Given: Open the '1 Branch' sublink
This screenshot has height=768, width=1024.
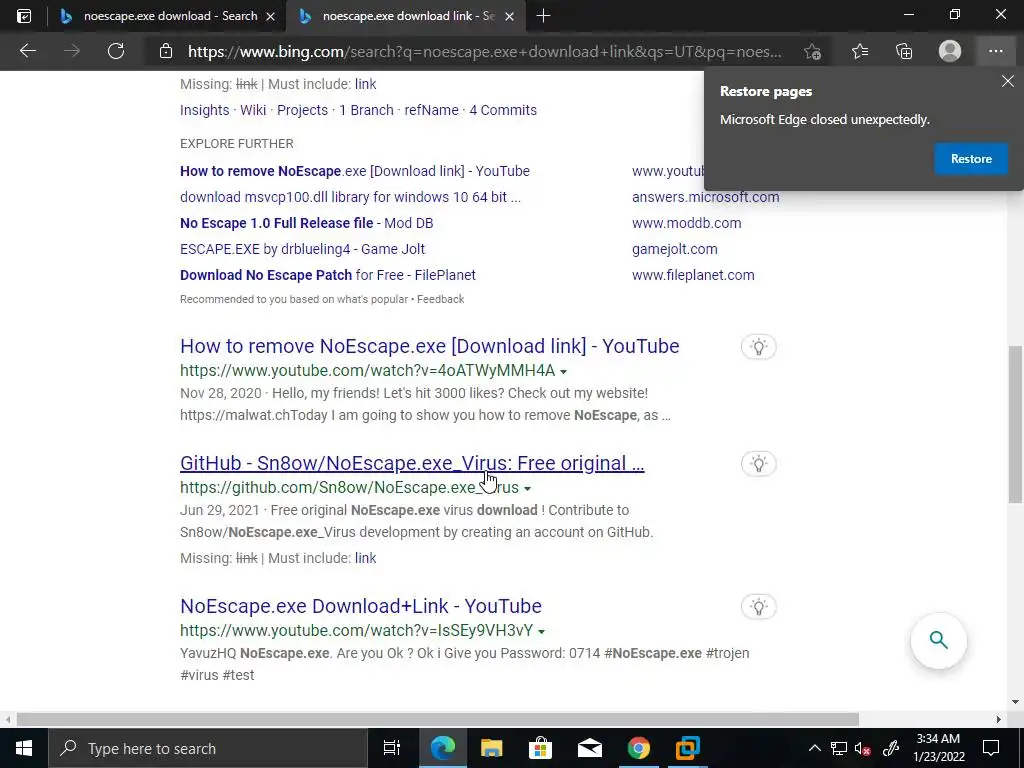Looking at the screenshot, I should click(x=366, y=110).
